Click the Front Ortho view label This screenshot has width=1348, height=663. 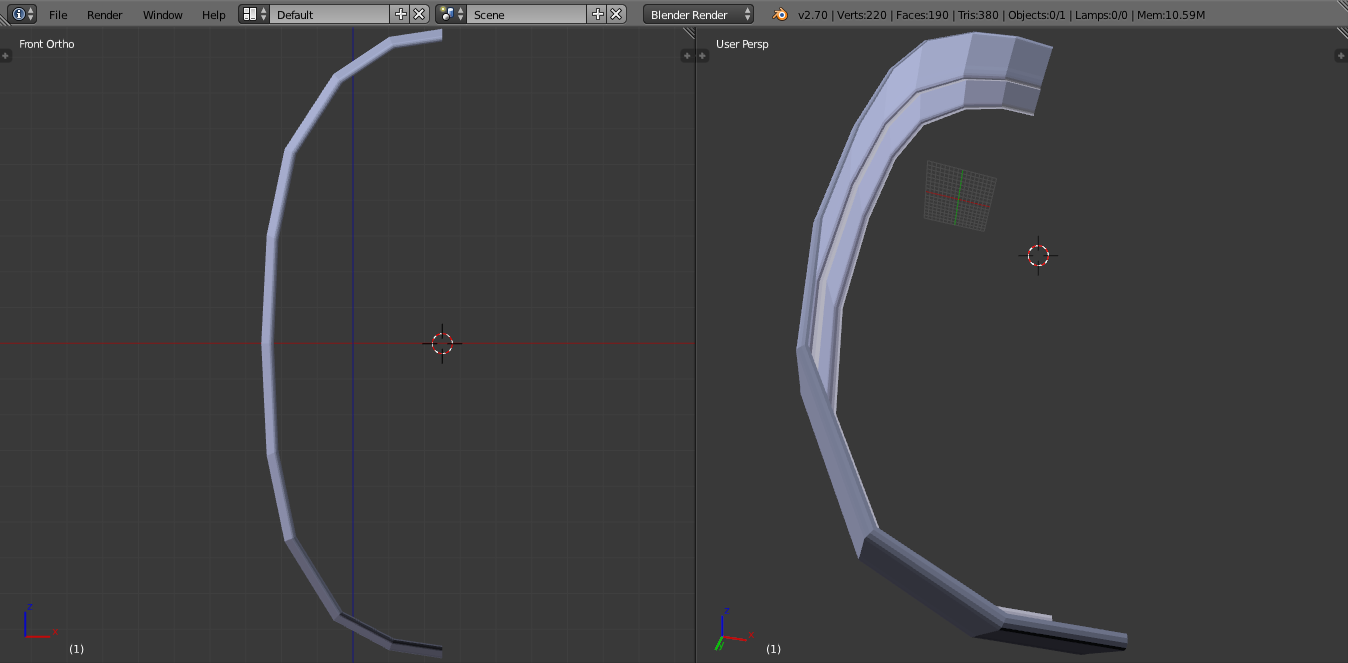(x=47, y=44)
